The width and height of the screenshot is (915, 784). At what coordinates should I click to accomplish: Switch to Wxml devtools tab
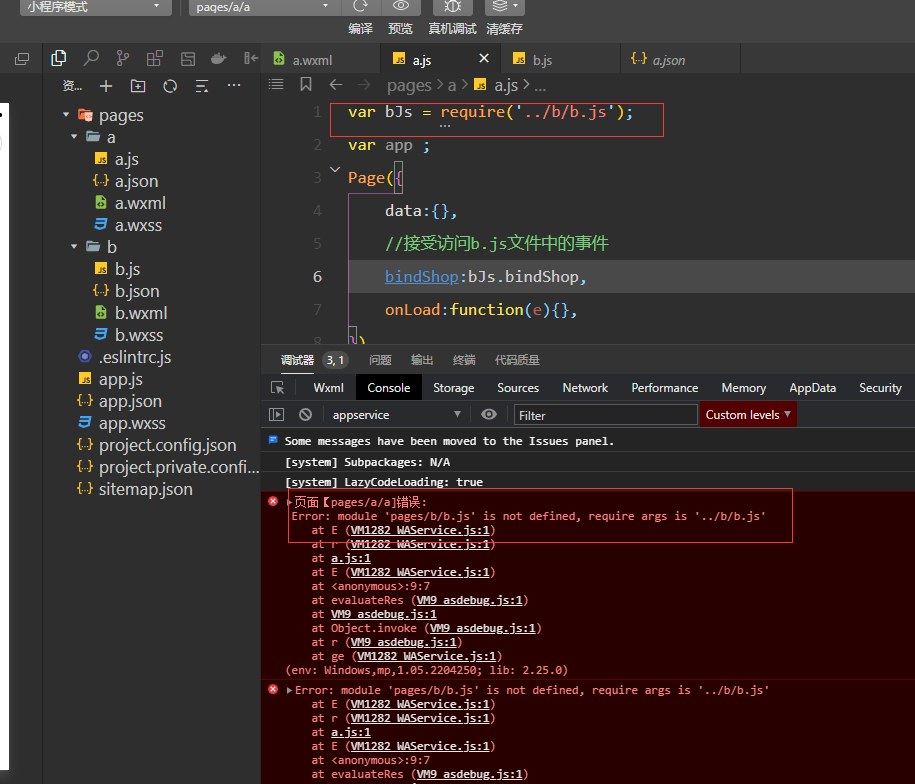(x=329, y=388)
